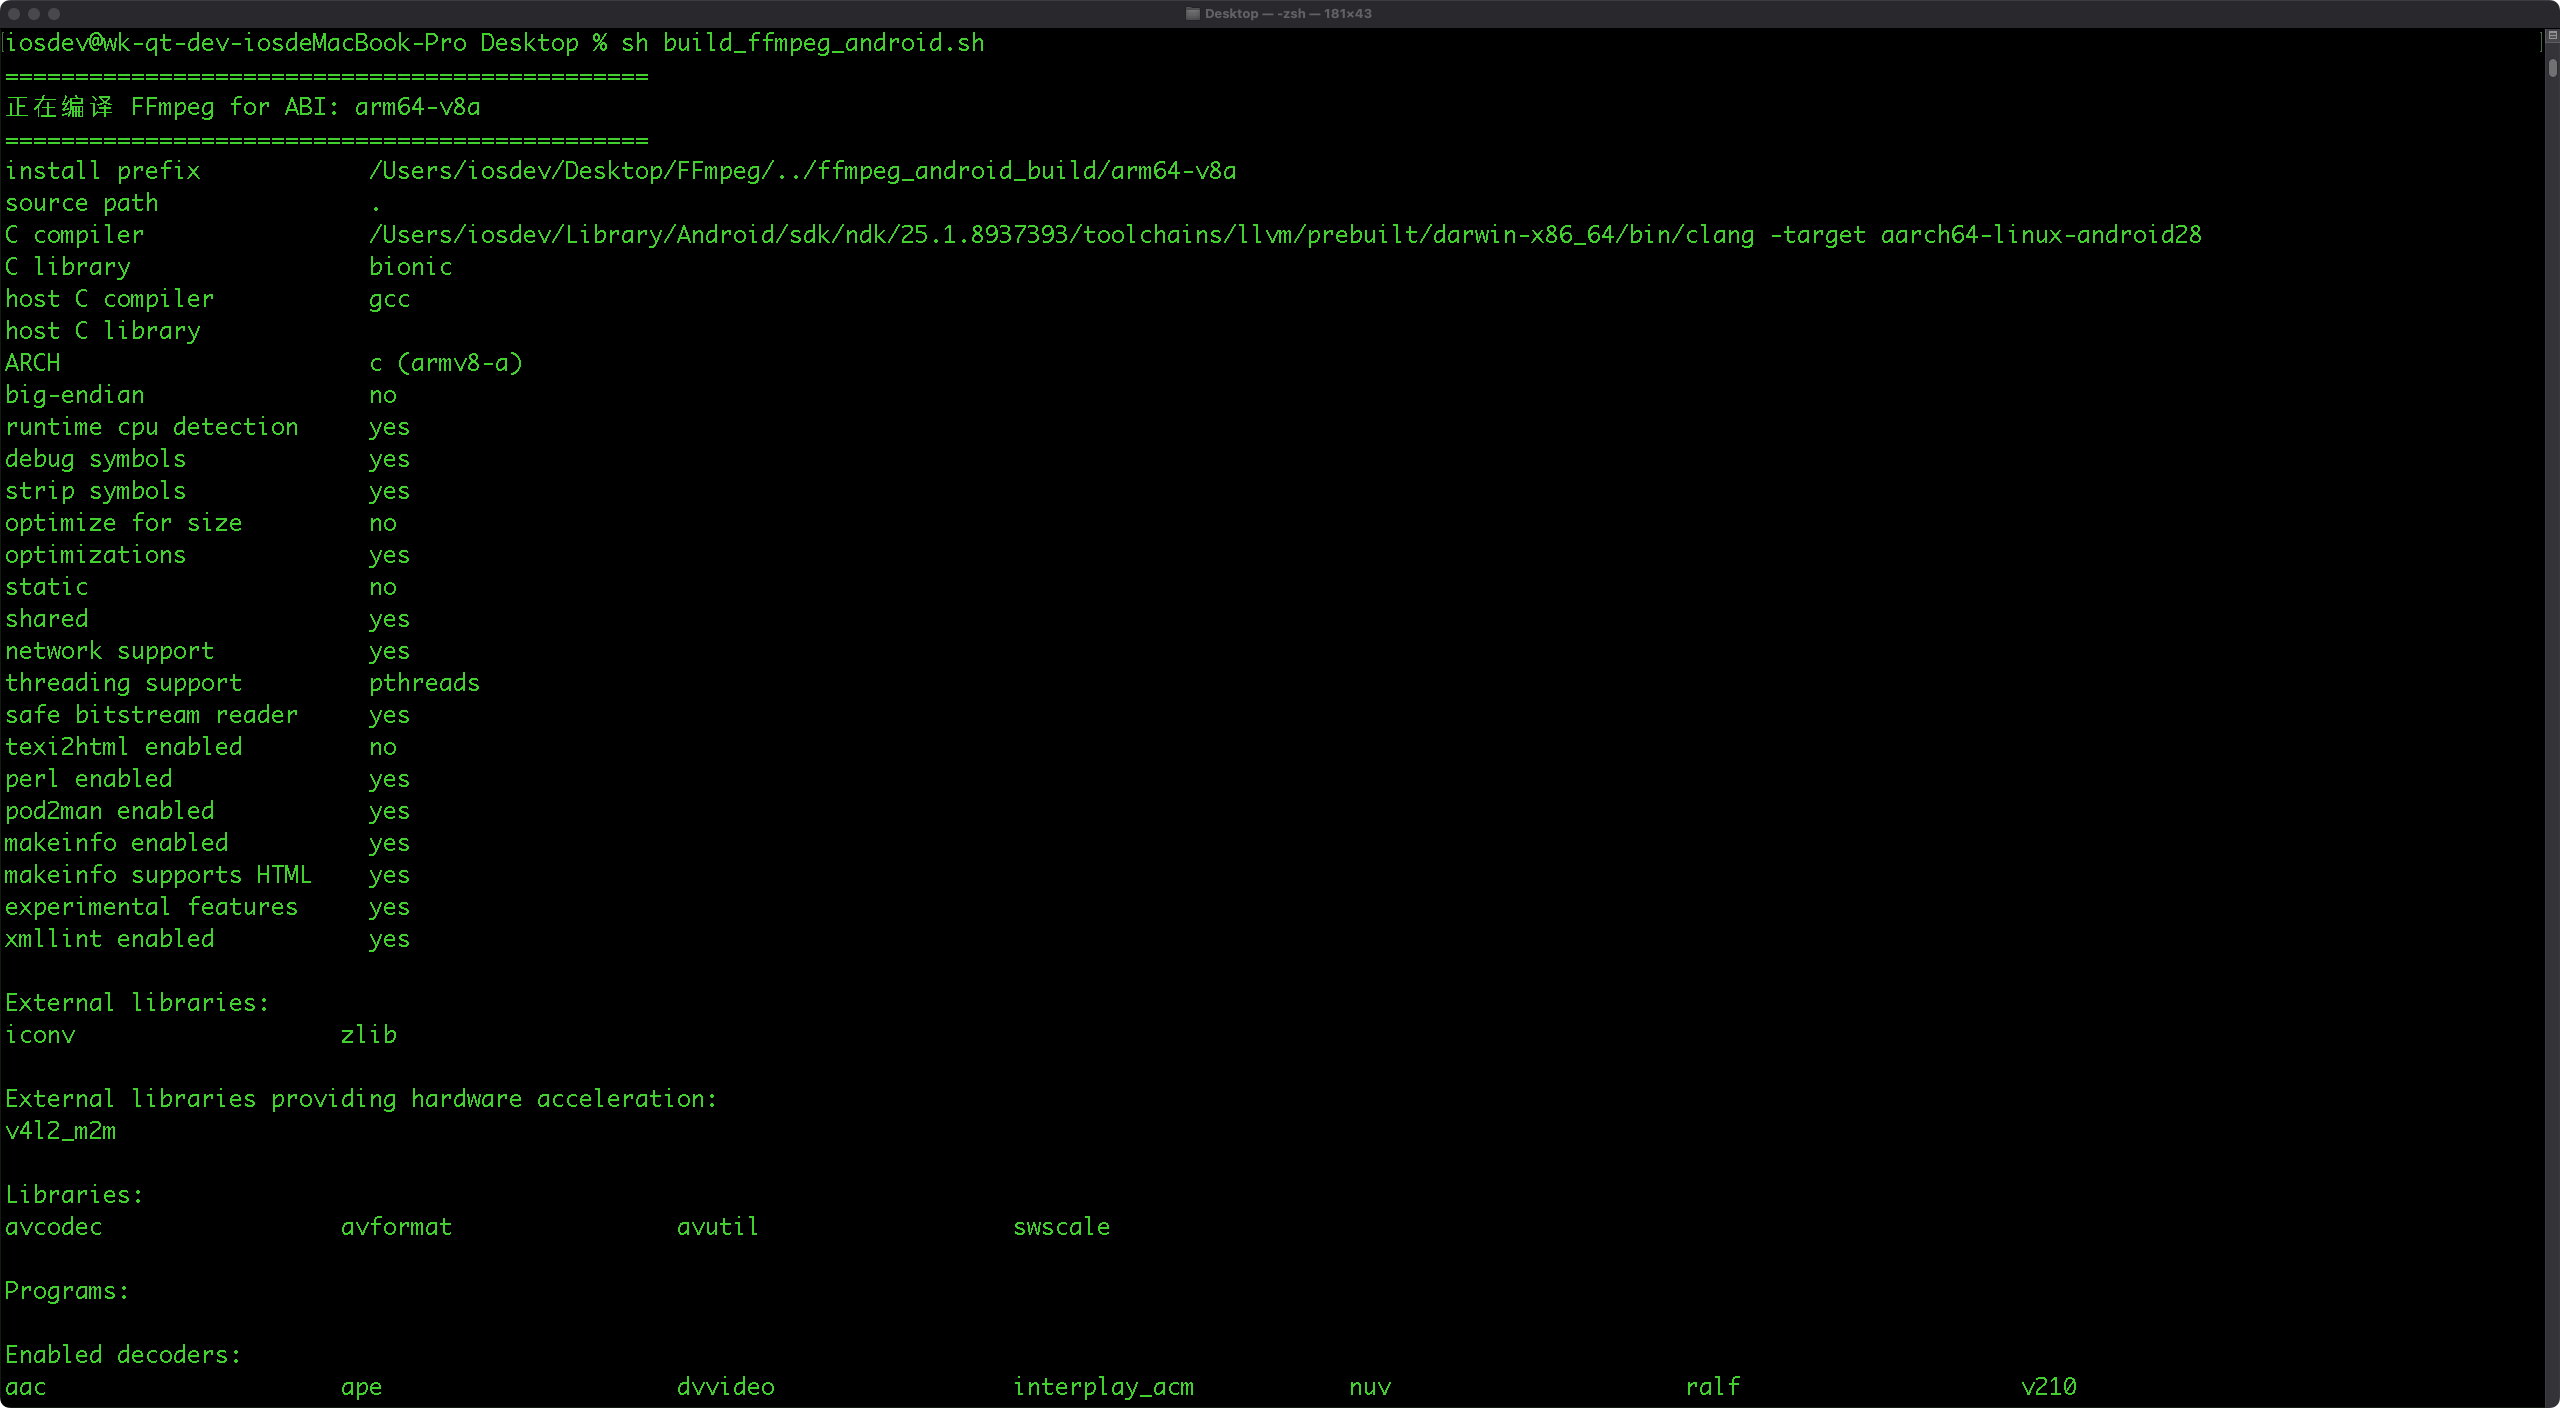Click the text 'FFmpeg for ABI: arm64-v8a'
The height and width of the screenshot is (1408, 2560).
click(306, 107)
